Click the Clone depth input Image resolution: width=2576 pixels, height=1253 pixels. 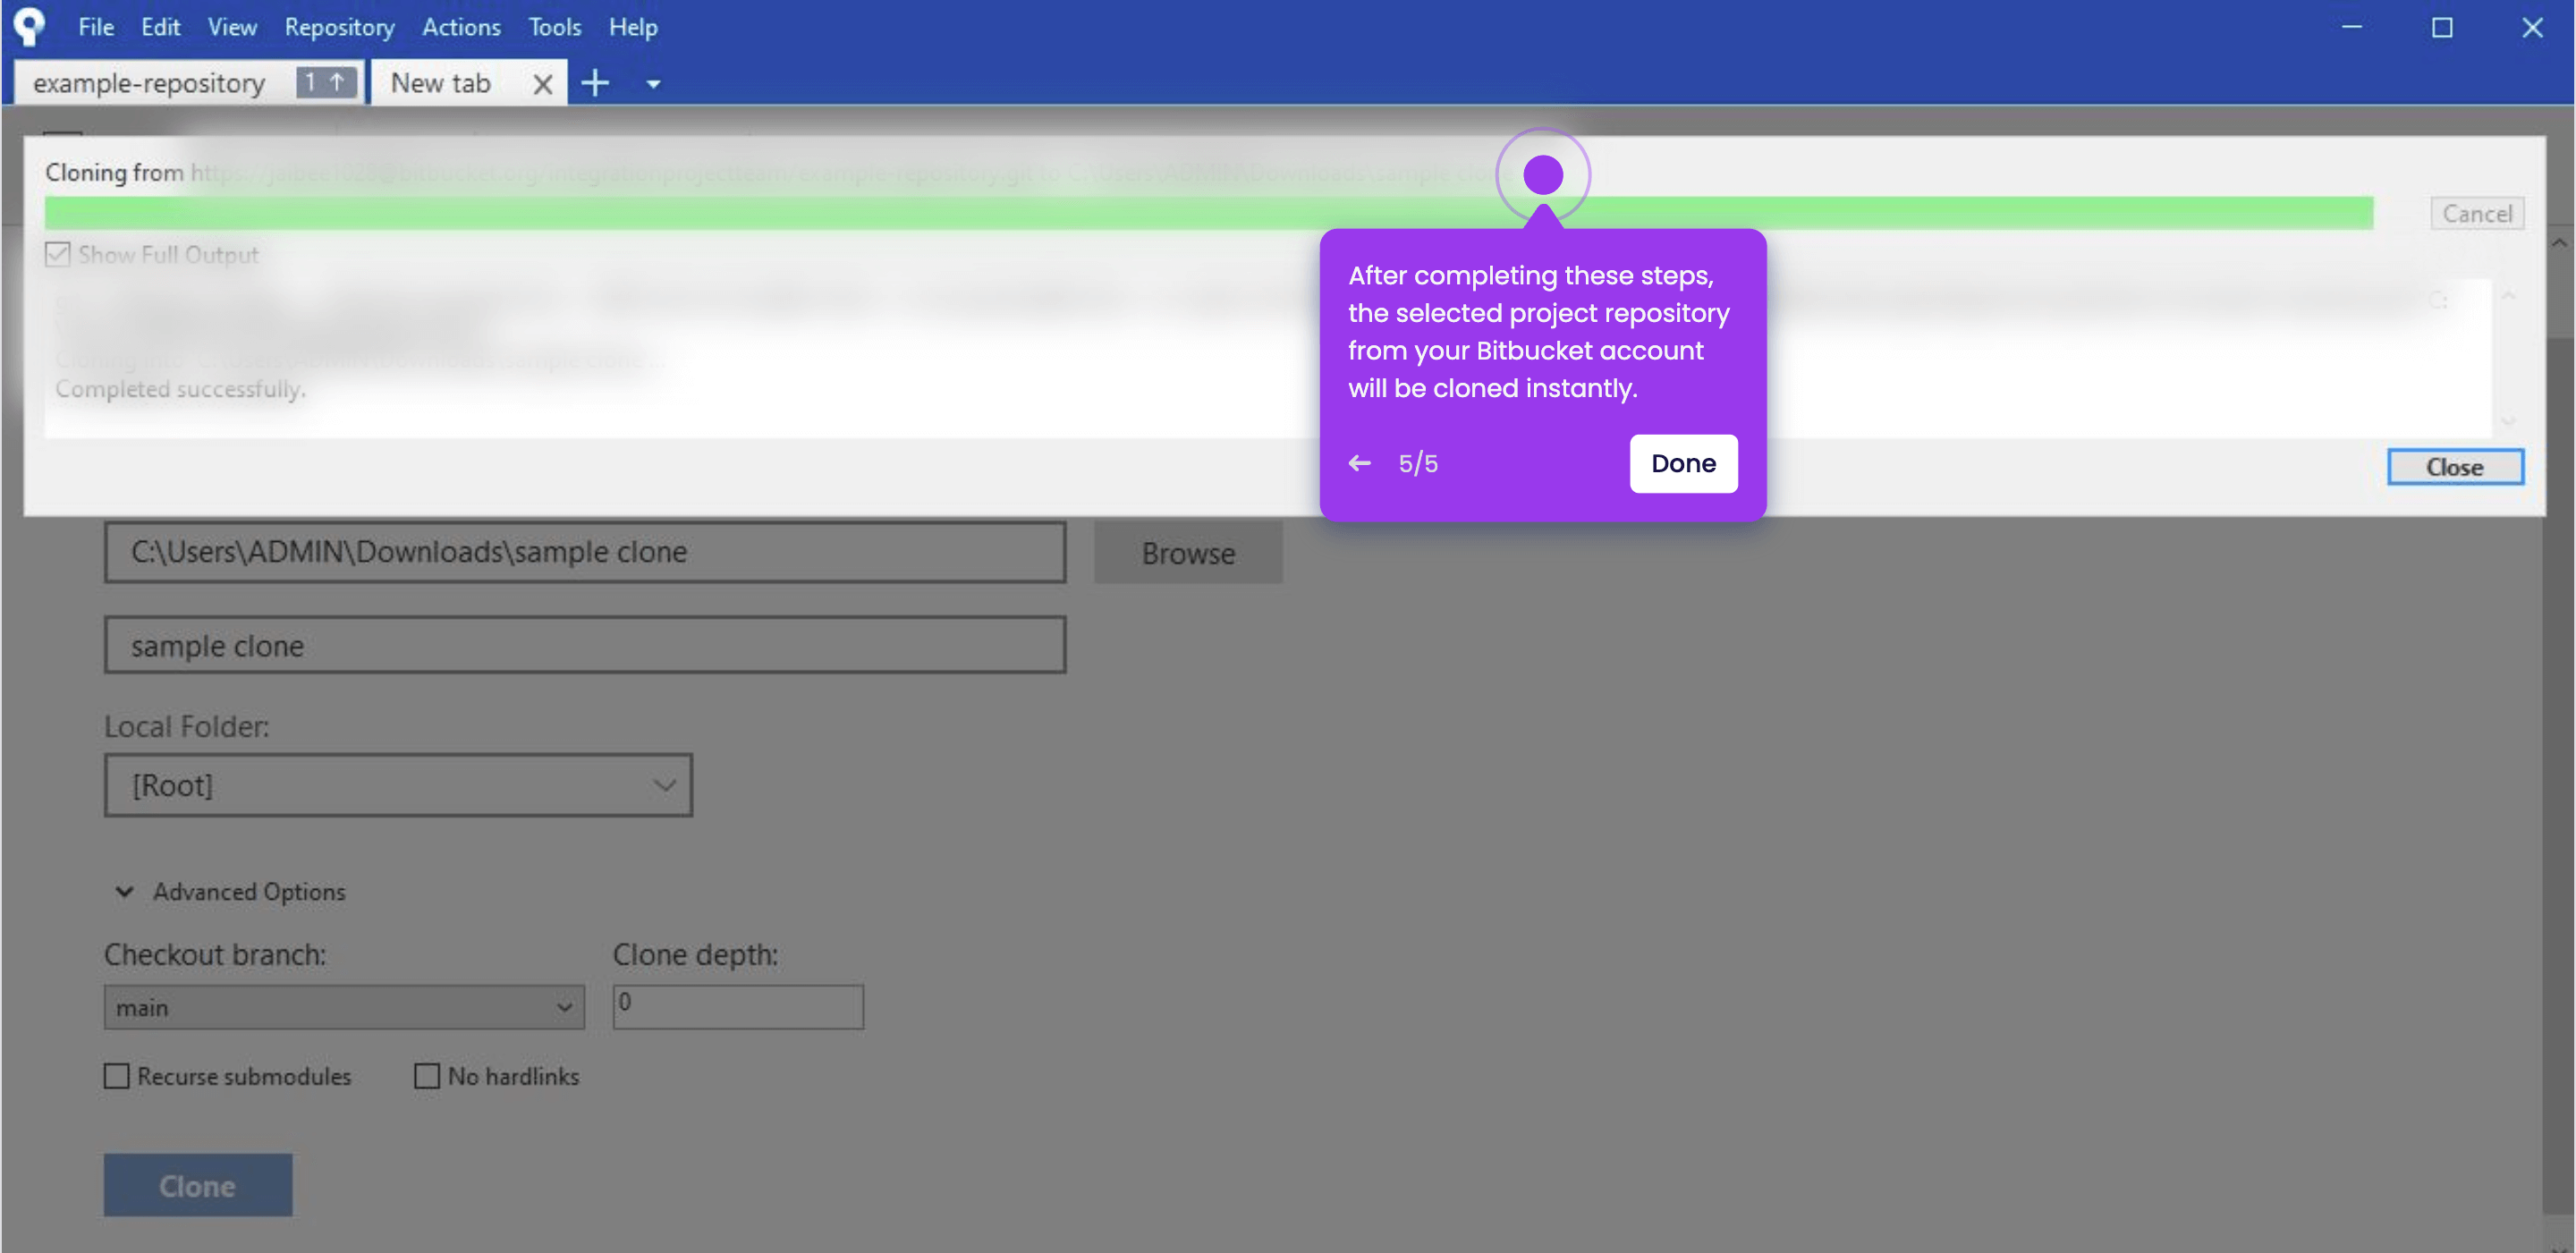[x=738, y=1007]
